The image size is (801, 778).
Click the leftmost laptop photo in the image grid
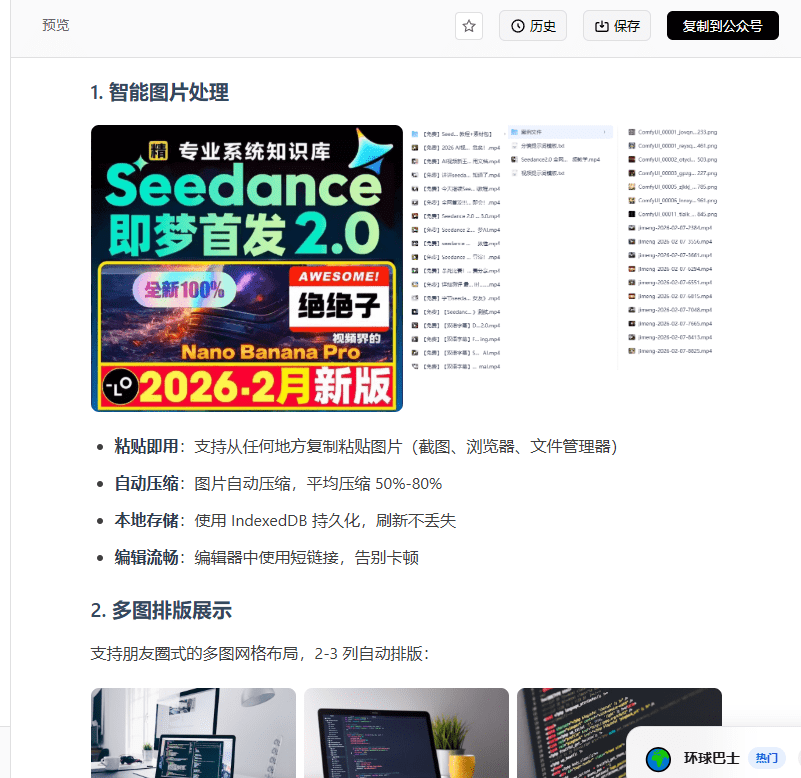193,733
